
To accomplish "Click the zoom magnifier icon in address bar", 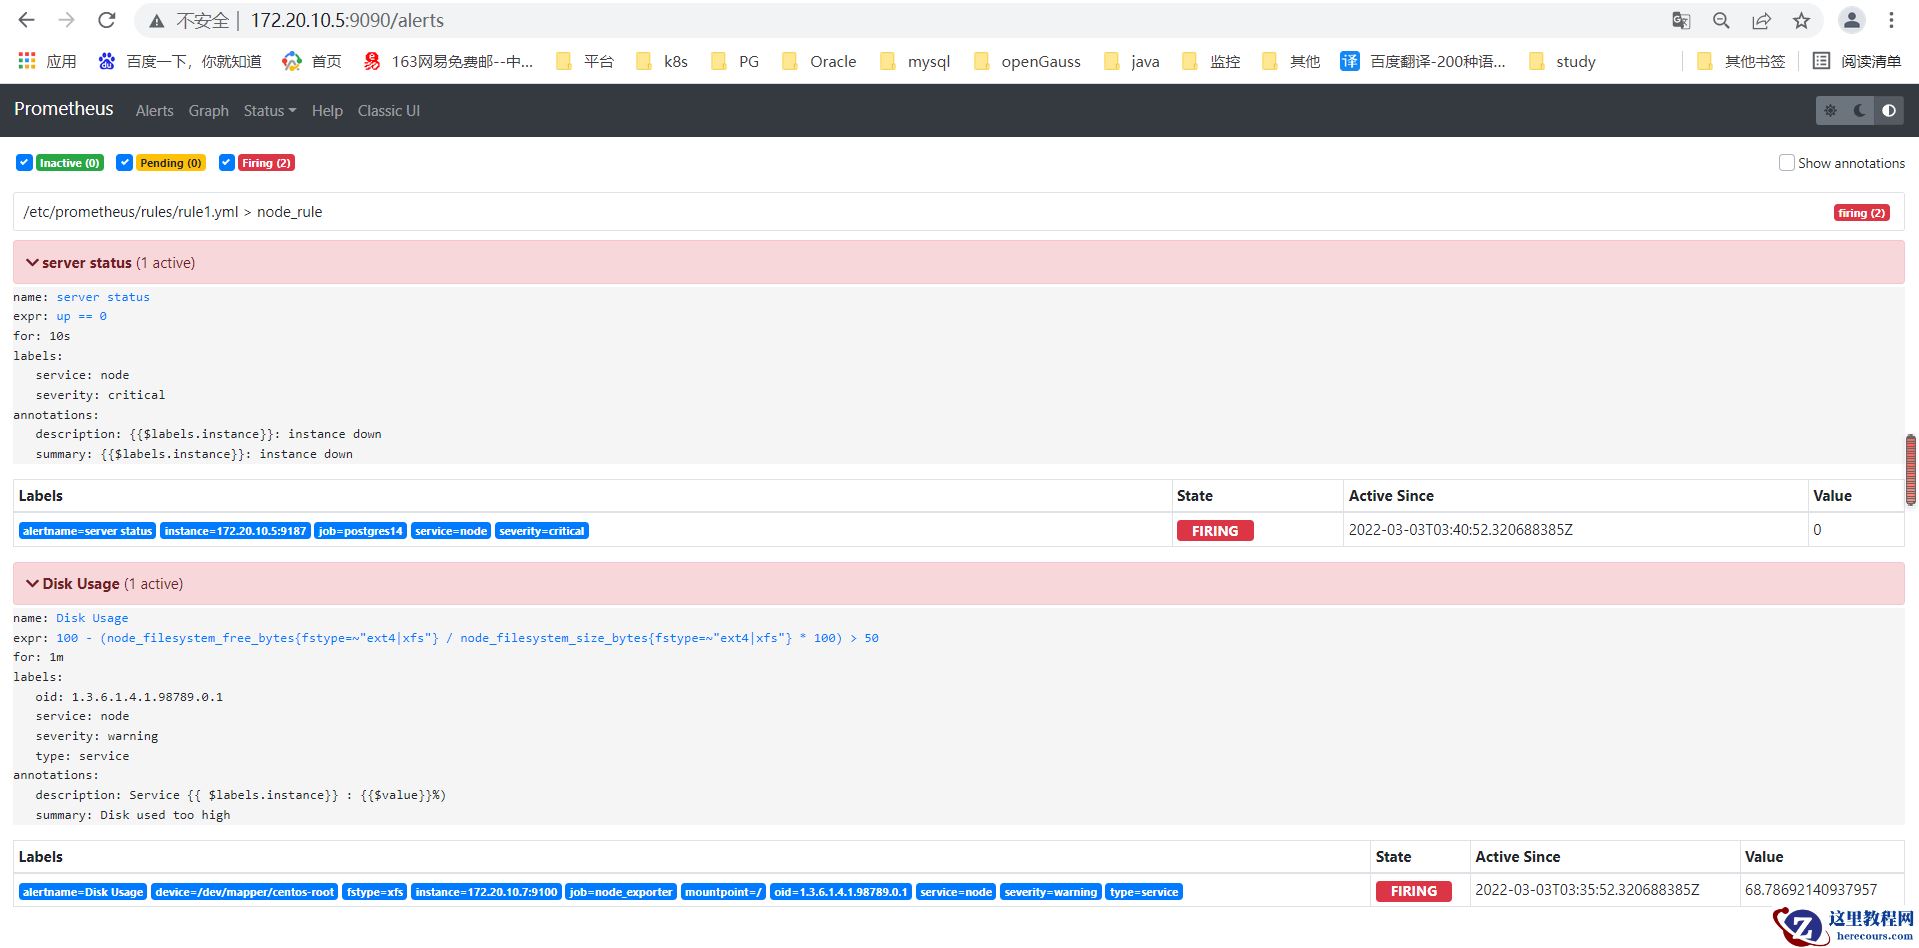I will coord(1721,21).
